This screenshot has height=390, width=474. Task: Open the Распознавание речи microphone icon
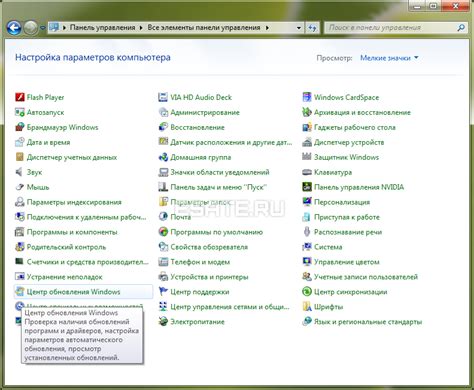pyautogui.click(x=307, y=232)
